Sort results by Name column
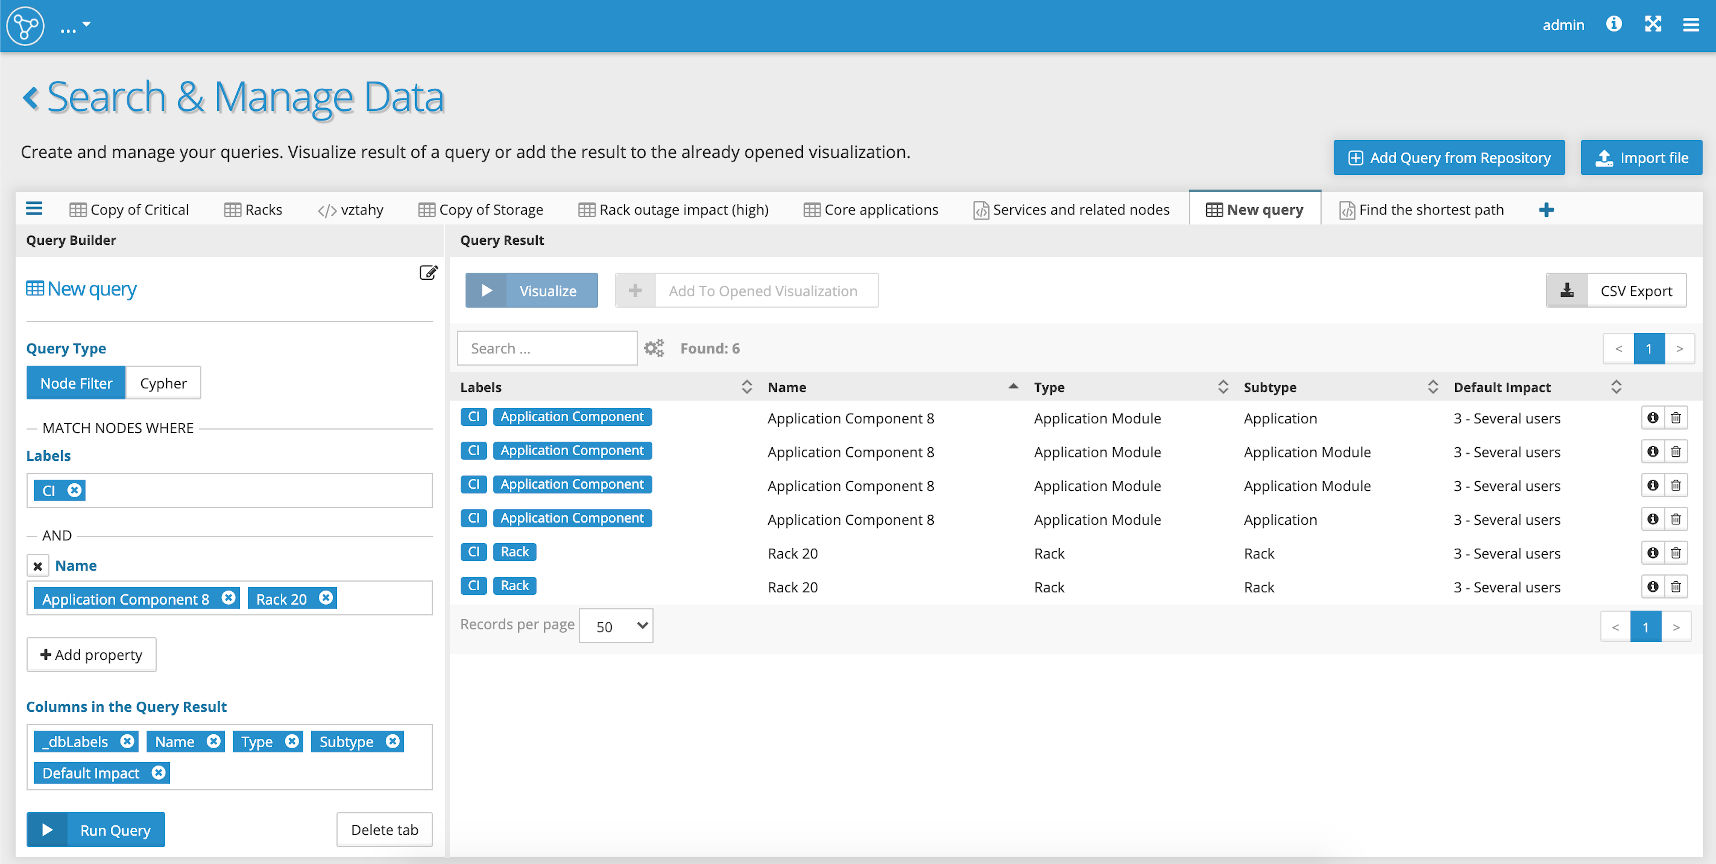Image resolution: width=1716 pixels, height=864 pixels. (x=1013, y=387)
